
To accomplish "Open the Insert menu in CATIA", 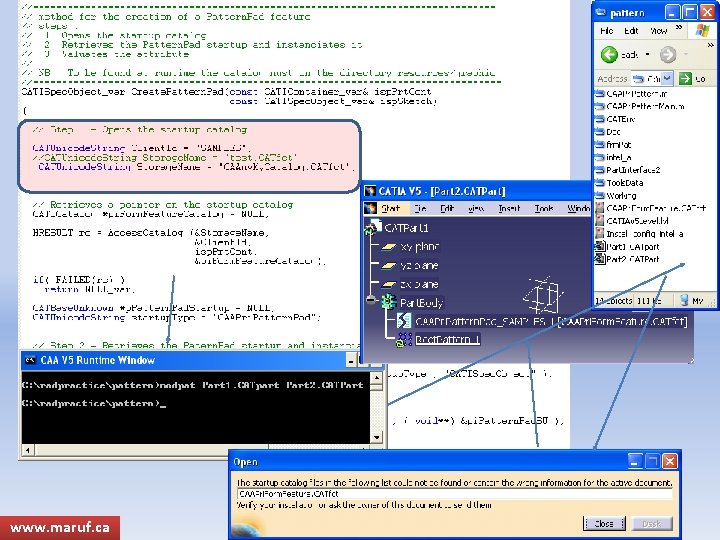I will click(509, 208).
